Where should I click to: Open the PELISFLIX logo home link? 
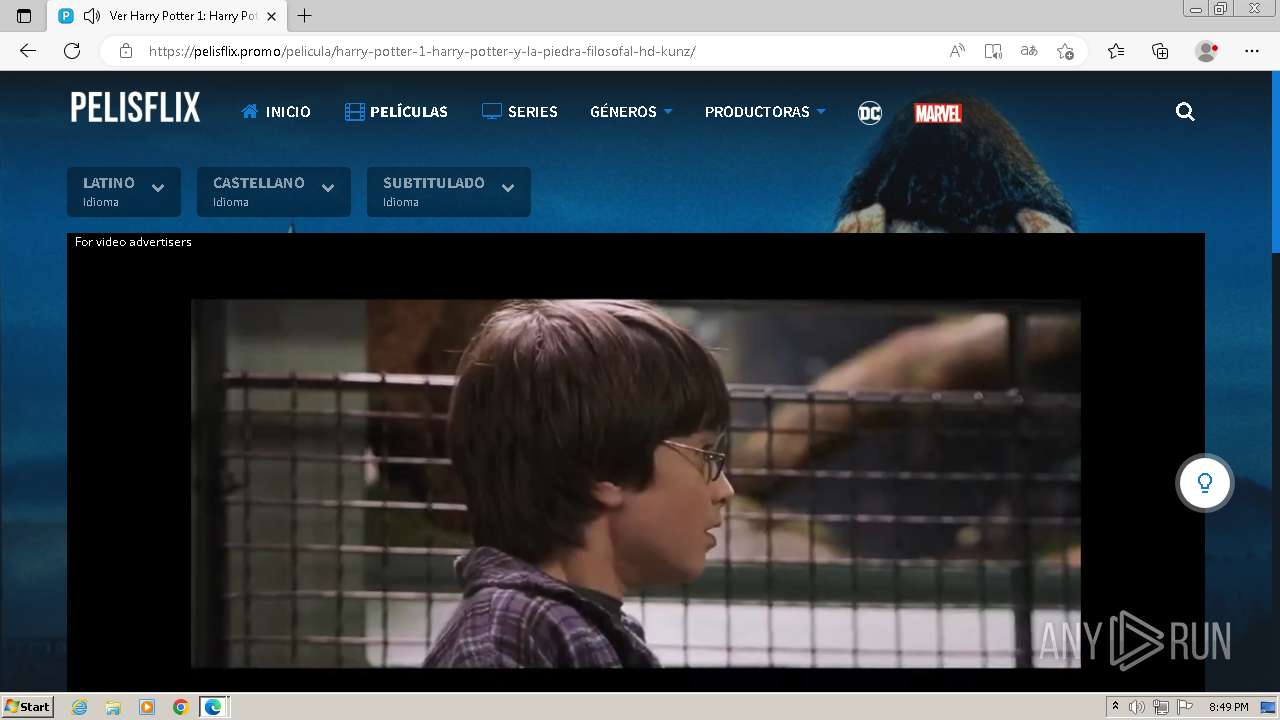click(x=135, y=107)
